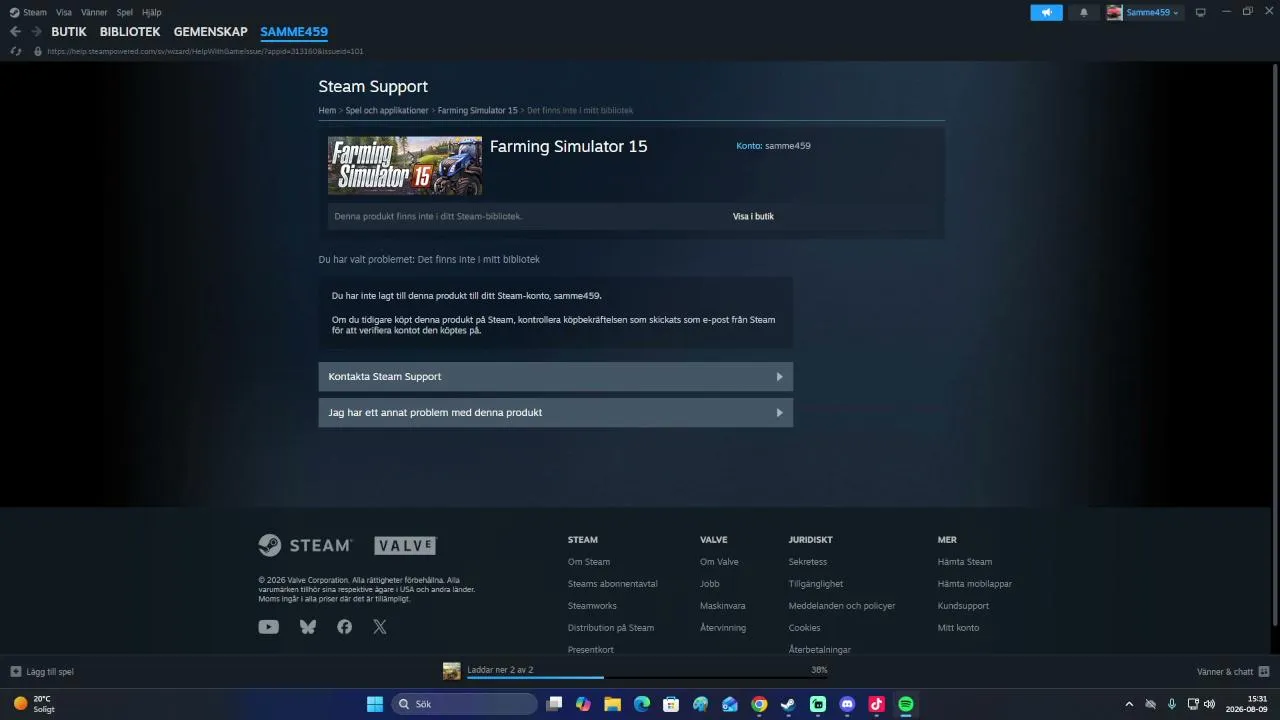Image resolution: width=1280 pixels, height=720 pixels.
Task: Open the Hjälp menu
Action: (152, 12)
